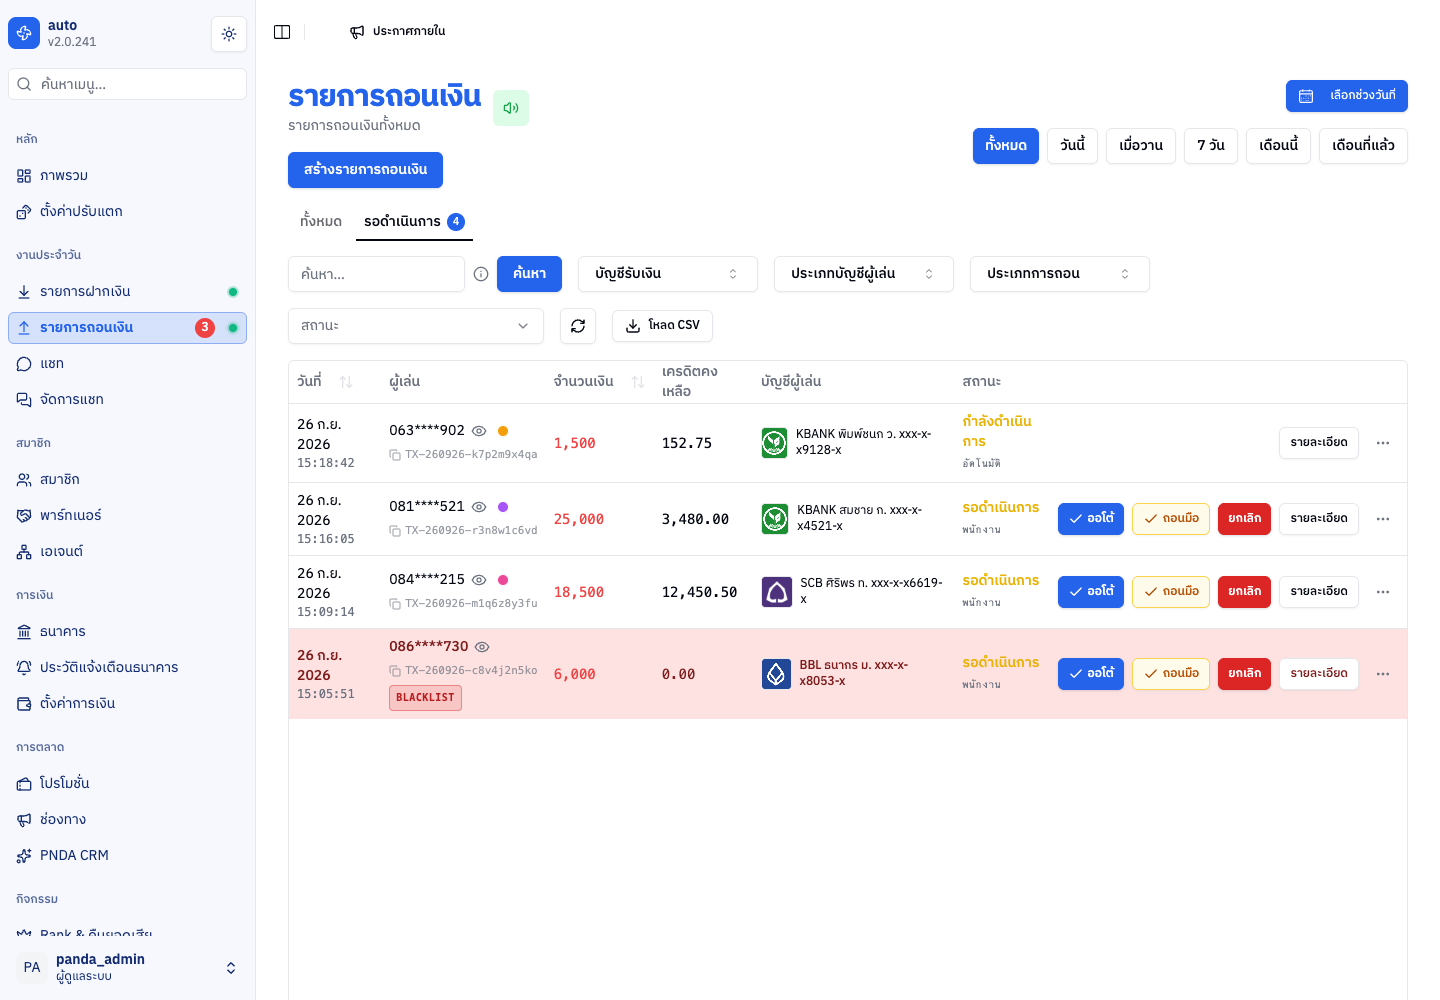This screenshot has width=1440, height=1000.
Task: Show full number for player 084****215
Action: (479, 580)
